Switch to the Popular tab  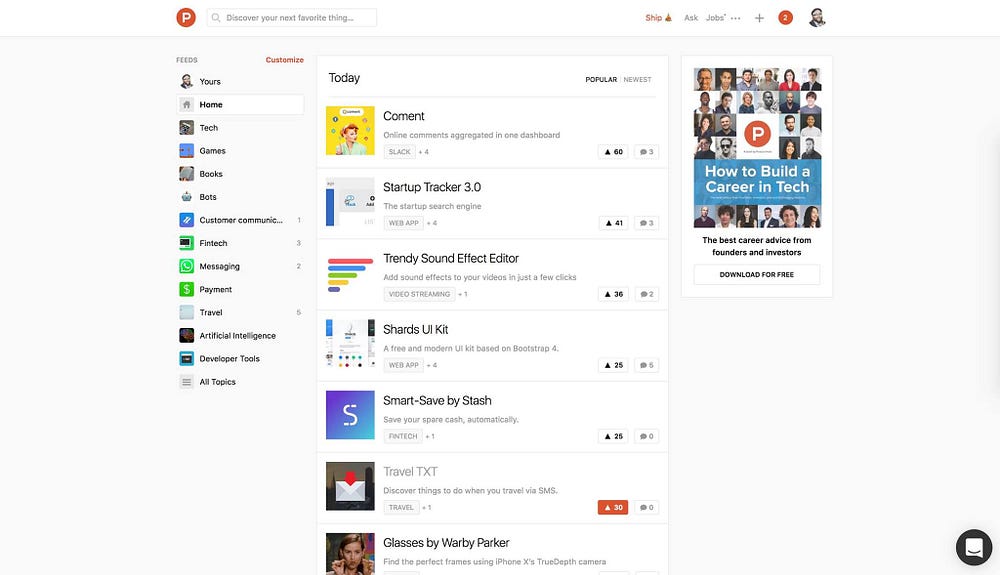tap(601, 80)
